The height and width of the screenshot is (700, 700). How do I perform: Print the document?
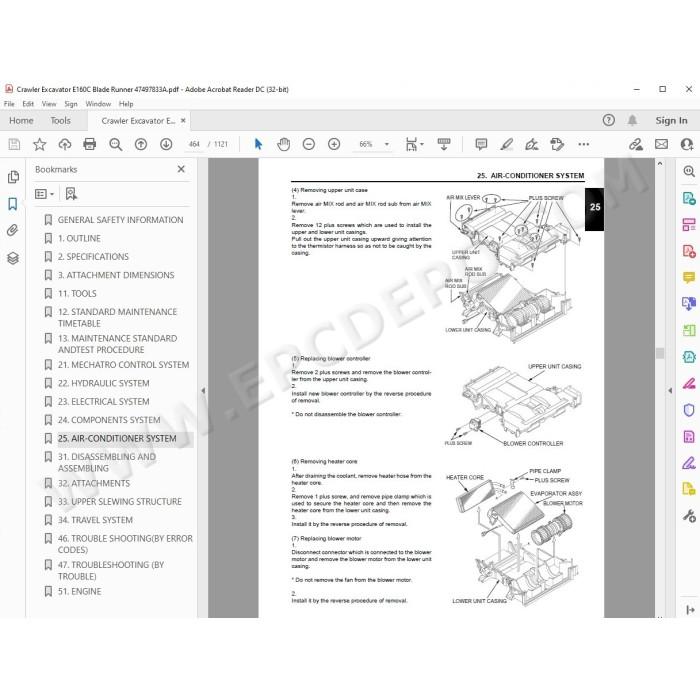point(90,144)
